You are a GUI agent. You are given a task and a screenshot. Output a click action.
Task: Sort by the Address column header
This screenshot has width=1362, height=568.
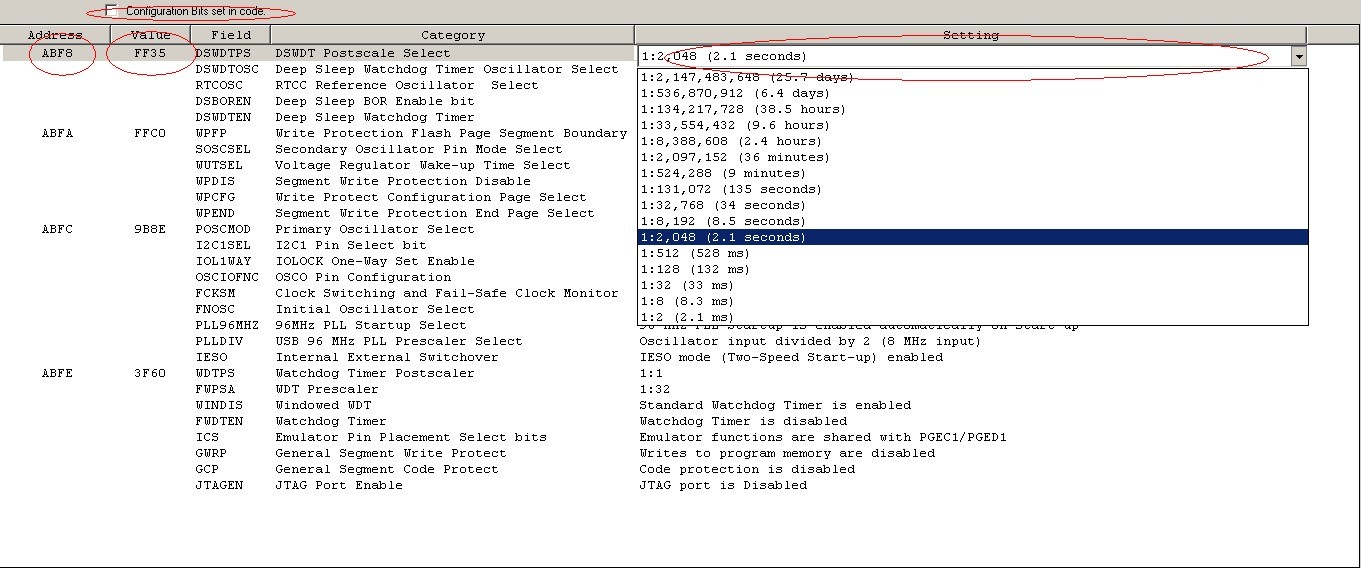tap(55, 35)
